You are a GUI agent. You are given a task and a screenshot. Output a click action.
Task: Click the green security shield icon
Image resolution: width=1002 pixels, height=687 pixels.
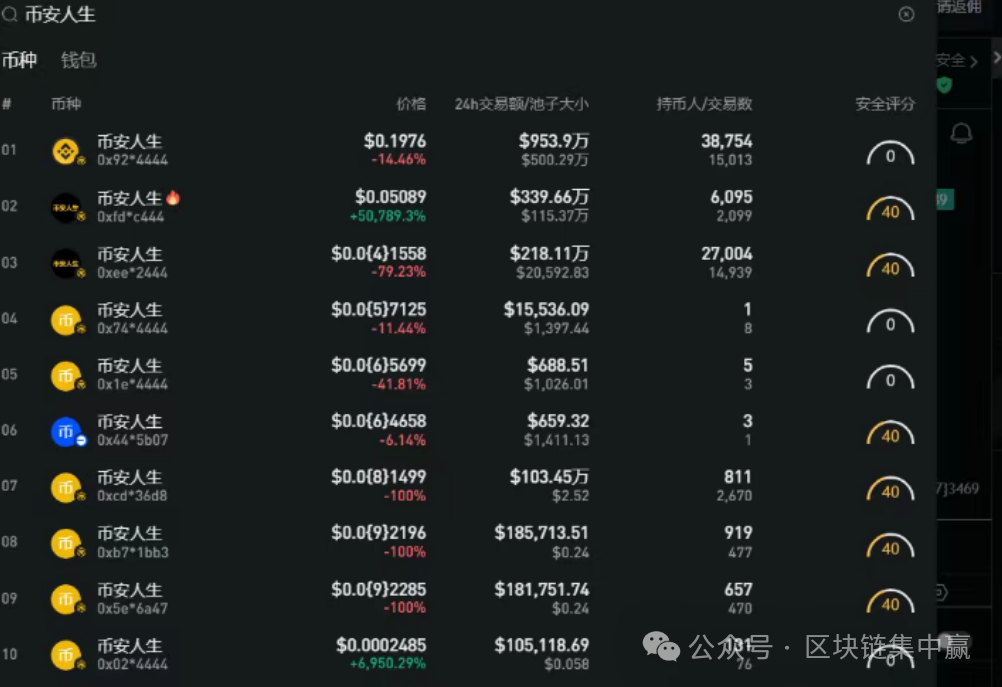944,86
